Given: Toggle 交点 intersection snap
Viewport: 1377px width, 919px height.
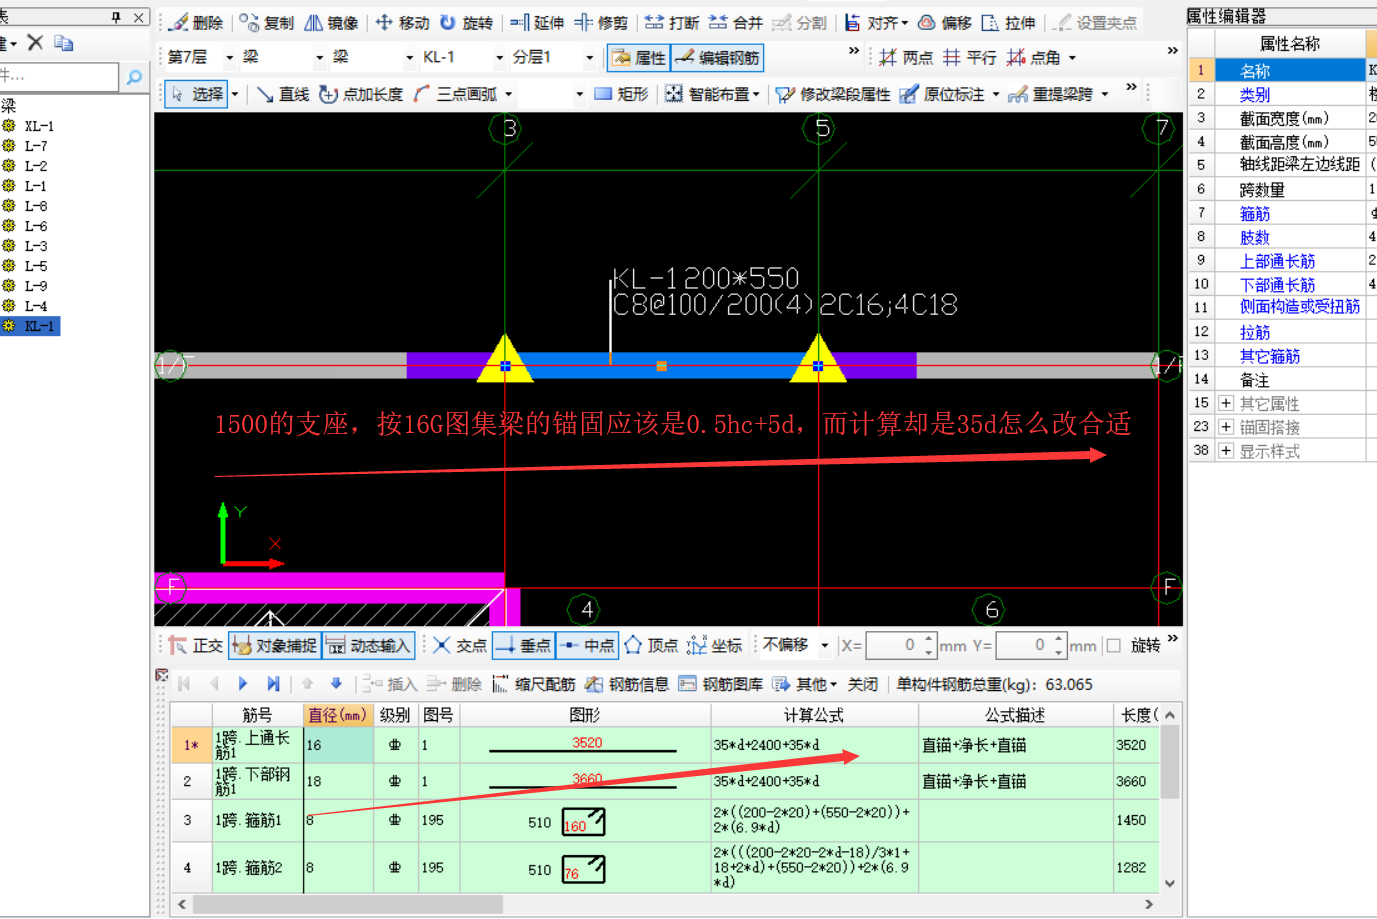Looking at the screenshot, I should point(460,646).
